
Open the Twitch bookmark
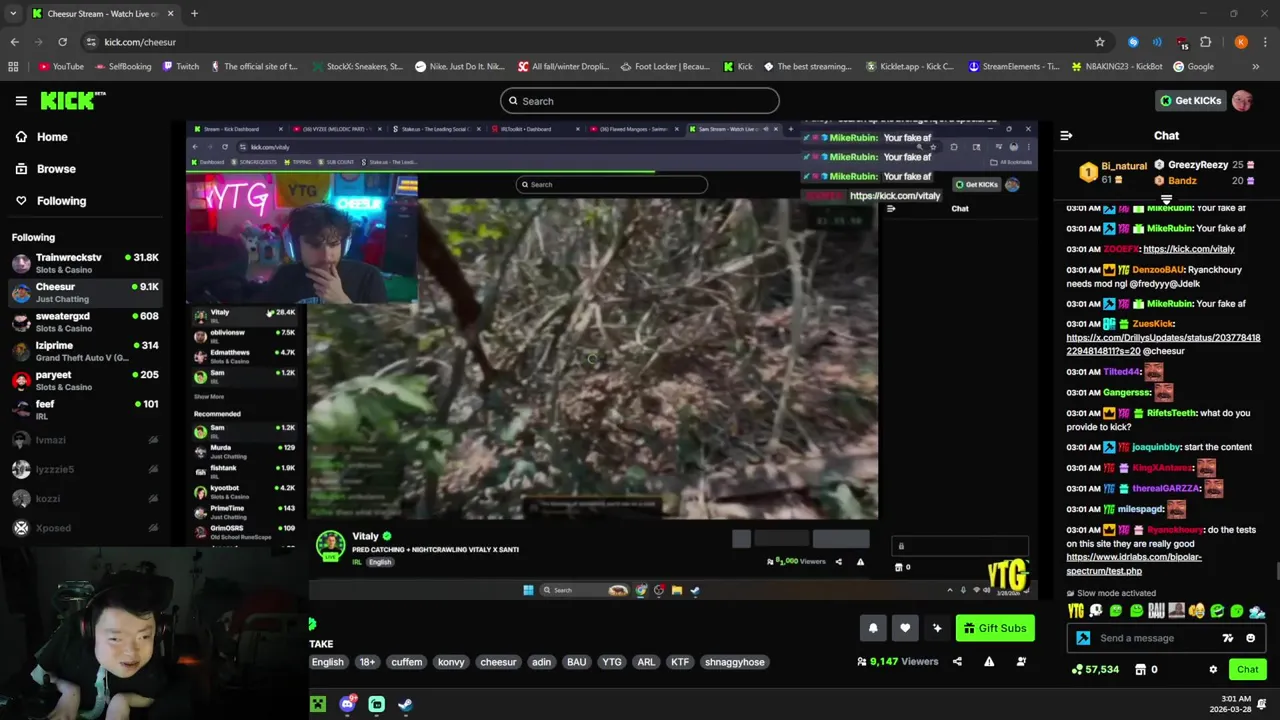(179, 67)
